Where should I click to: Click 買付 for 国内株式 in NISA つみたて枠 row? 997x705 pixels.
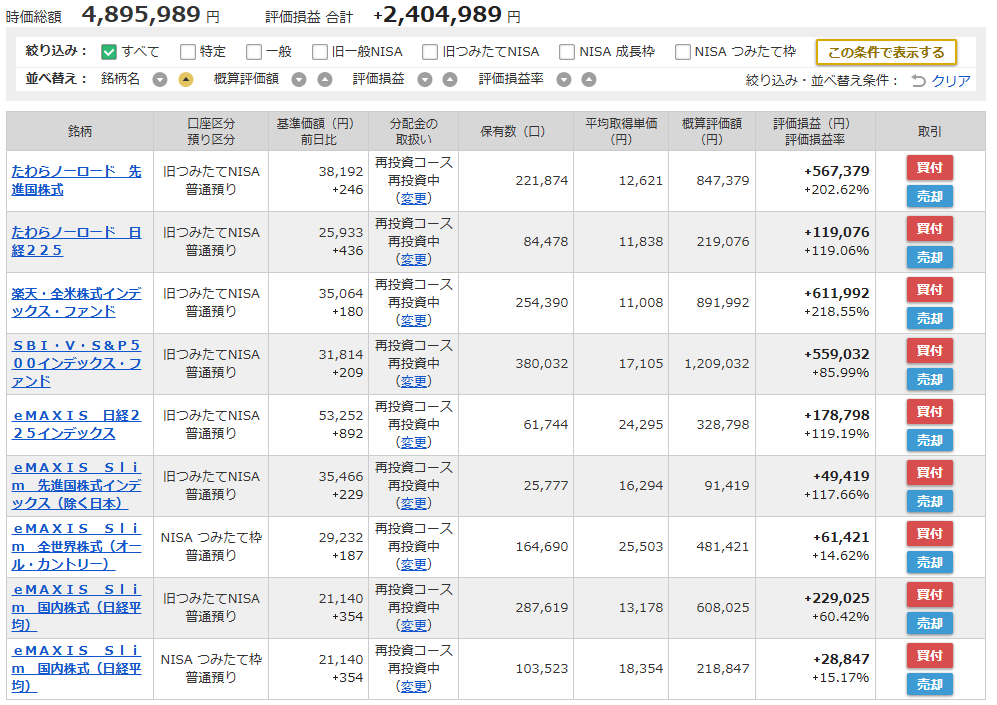pyautogui.click(x=930, y=656)
